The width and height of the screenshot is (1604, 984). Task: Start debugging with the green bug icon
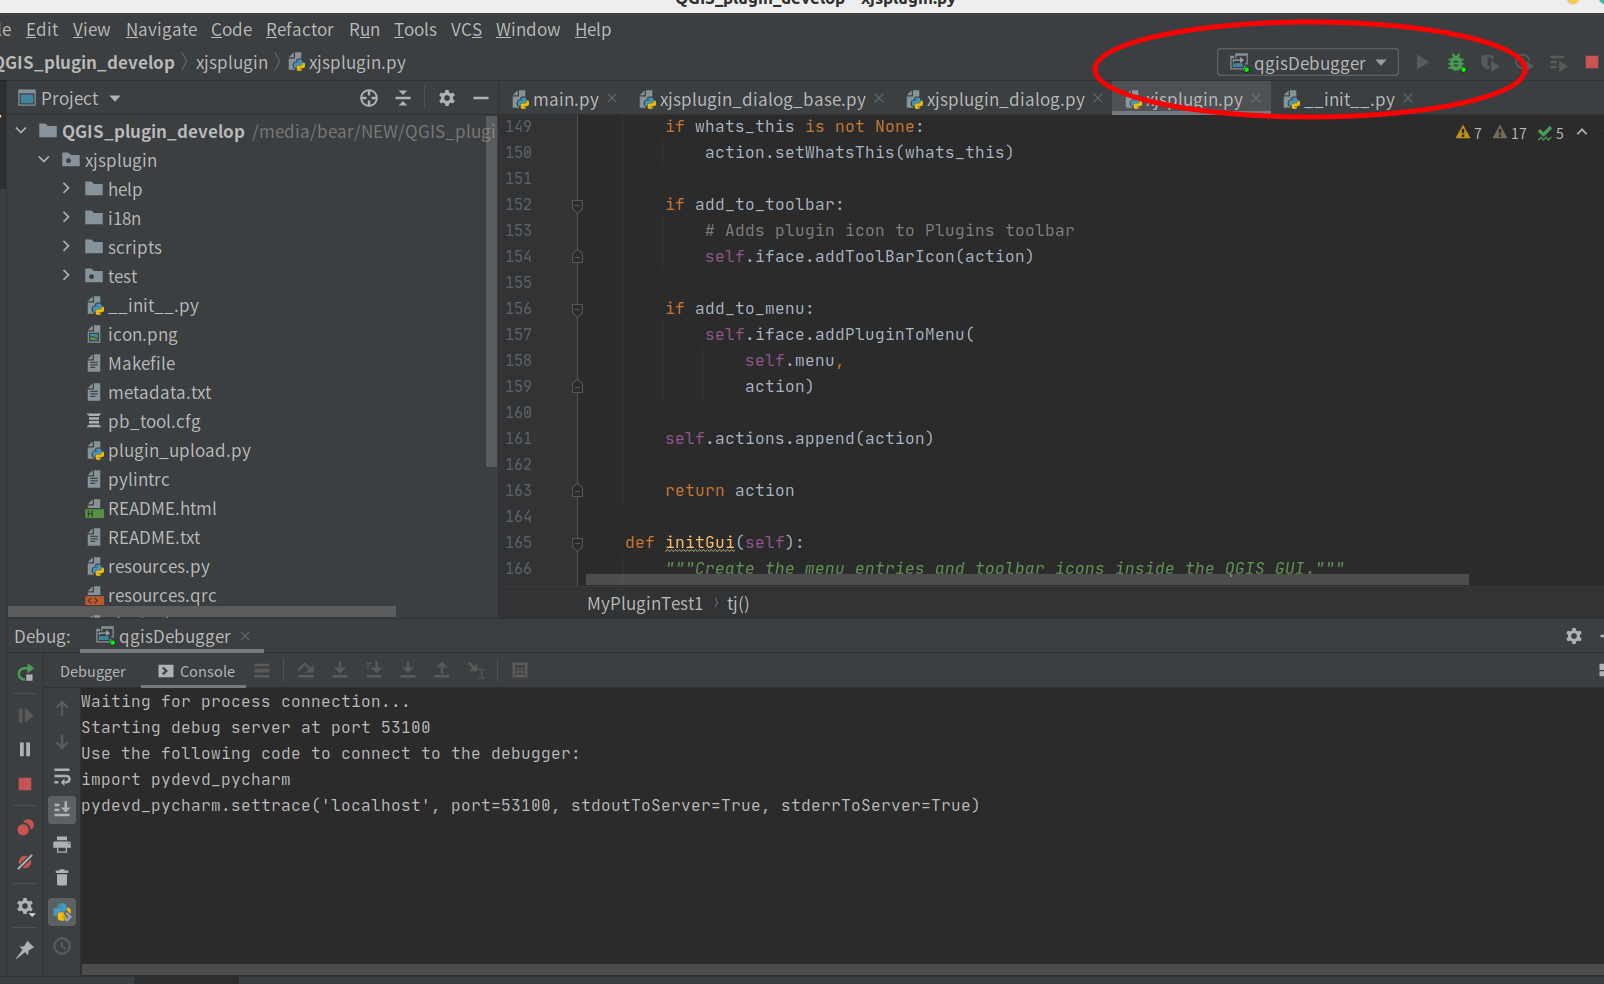(1456, 63)
